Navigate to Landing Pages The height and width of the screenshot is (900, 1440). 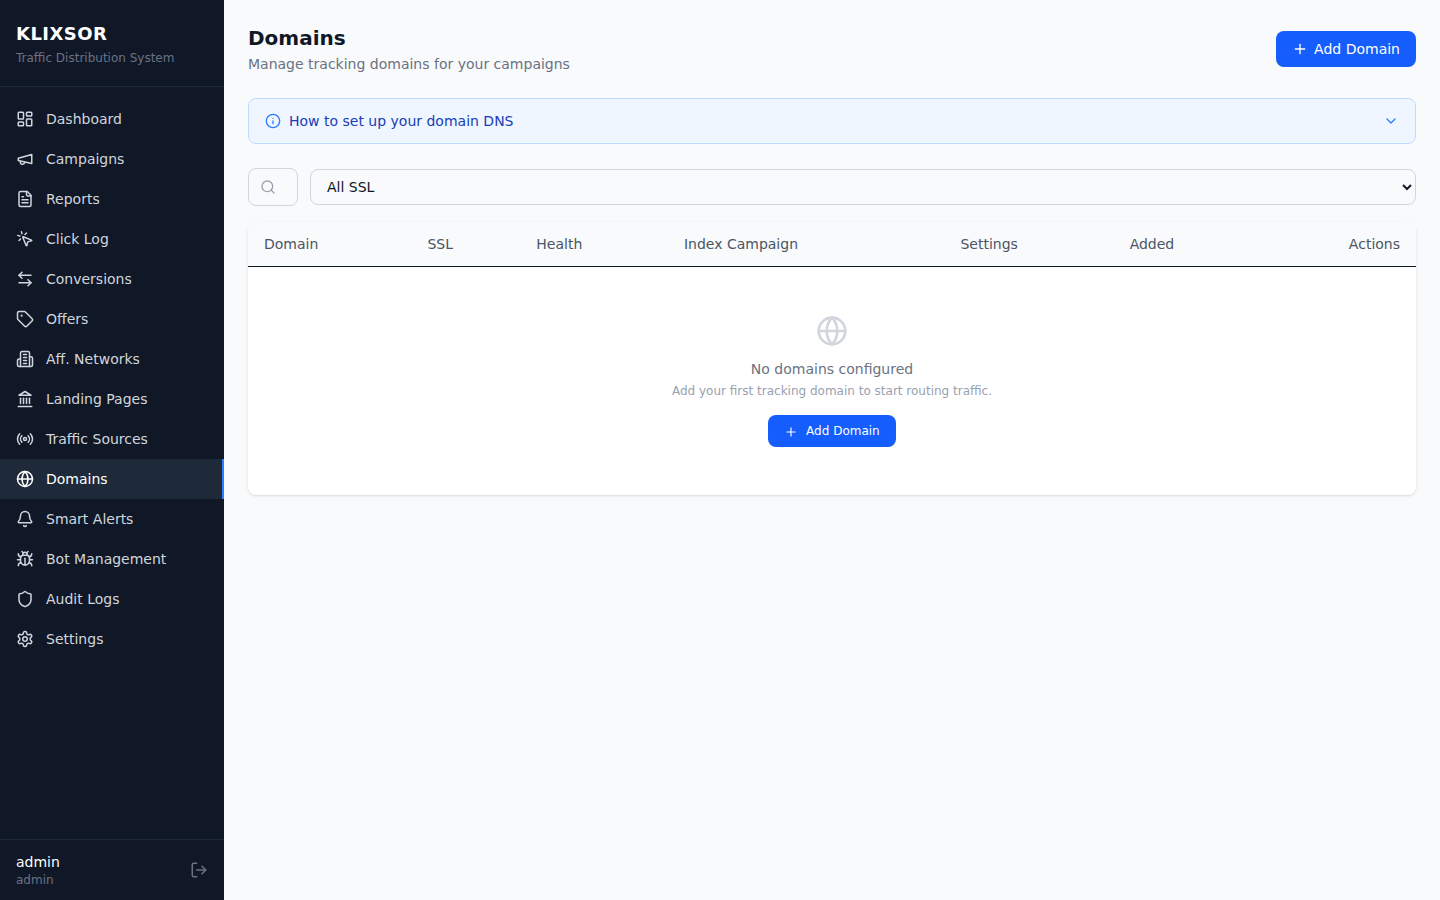96,398
